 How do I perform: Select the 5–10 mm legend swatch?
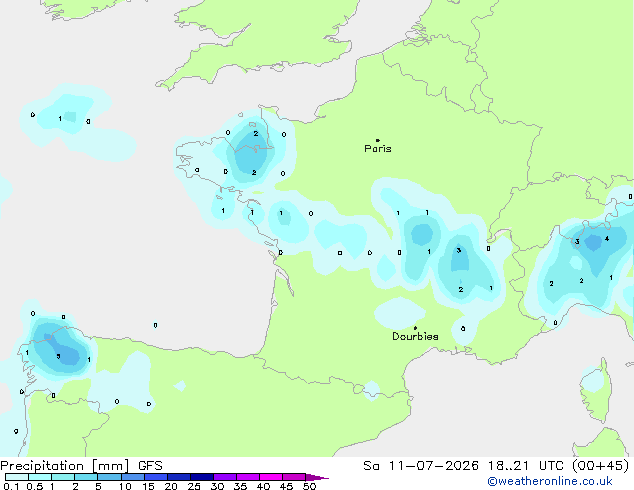coord(109,477)
